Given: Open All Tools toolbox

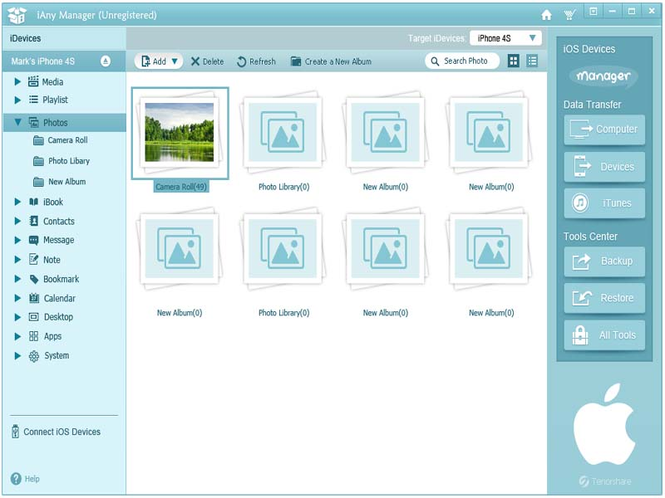Looking at the screenshot, I should (x=604, y=335).
